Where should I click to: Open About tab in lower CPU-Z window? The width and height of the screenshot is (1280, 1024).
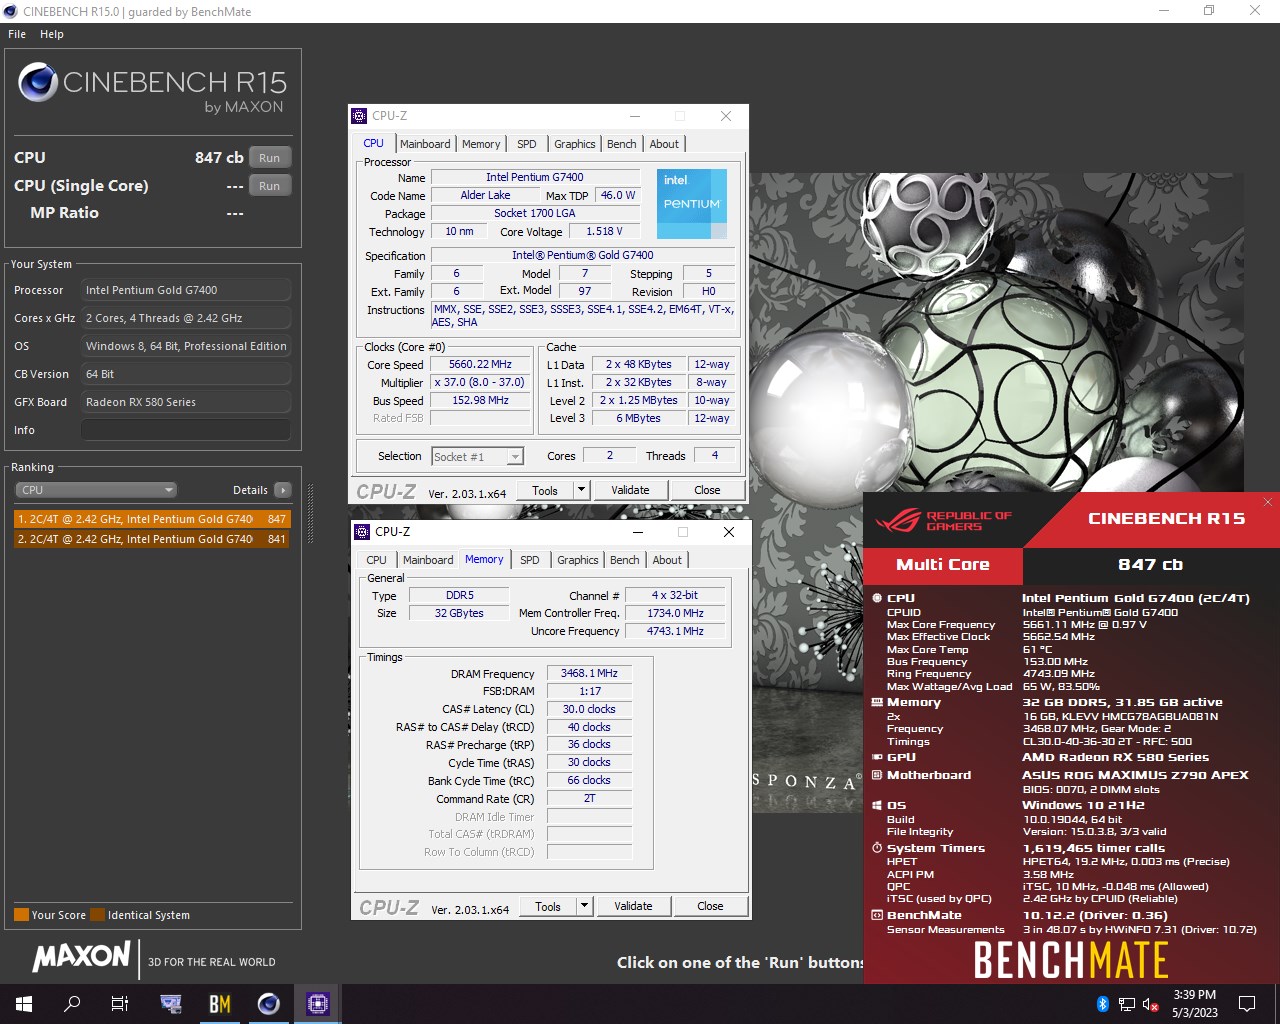[x=667, y=560]
